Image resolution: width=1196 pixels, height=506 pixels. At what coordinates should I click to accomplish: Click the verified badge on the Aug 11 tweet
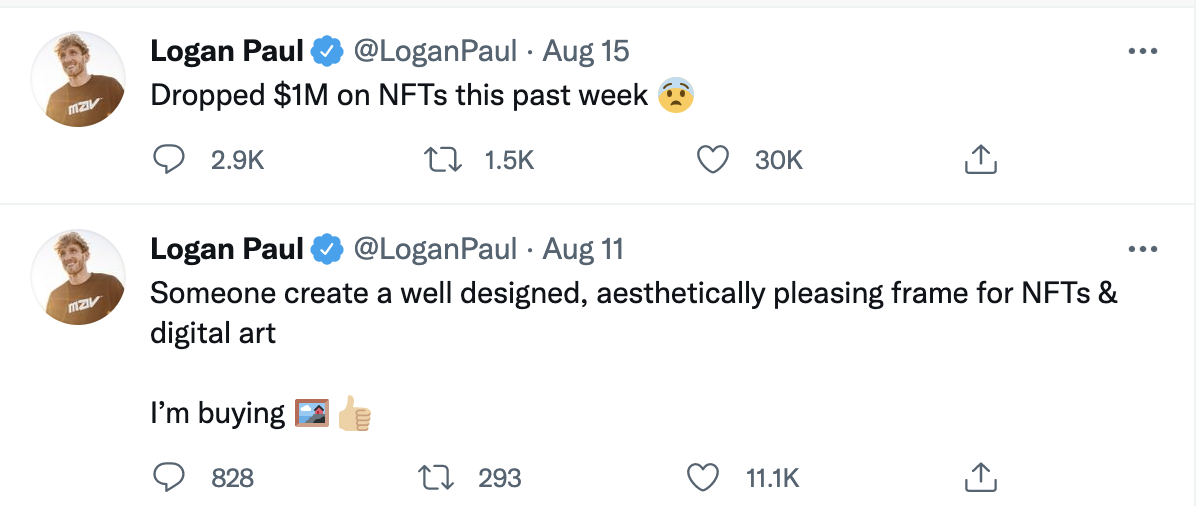pos(328,249)
